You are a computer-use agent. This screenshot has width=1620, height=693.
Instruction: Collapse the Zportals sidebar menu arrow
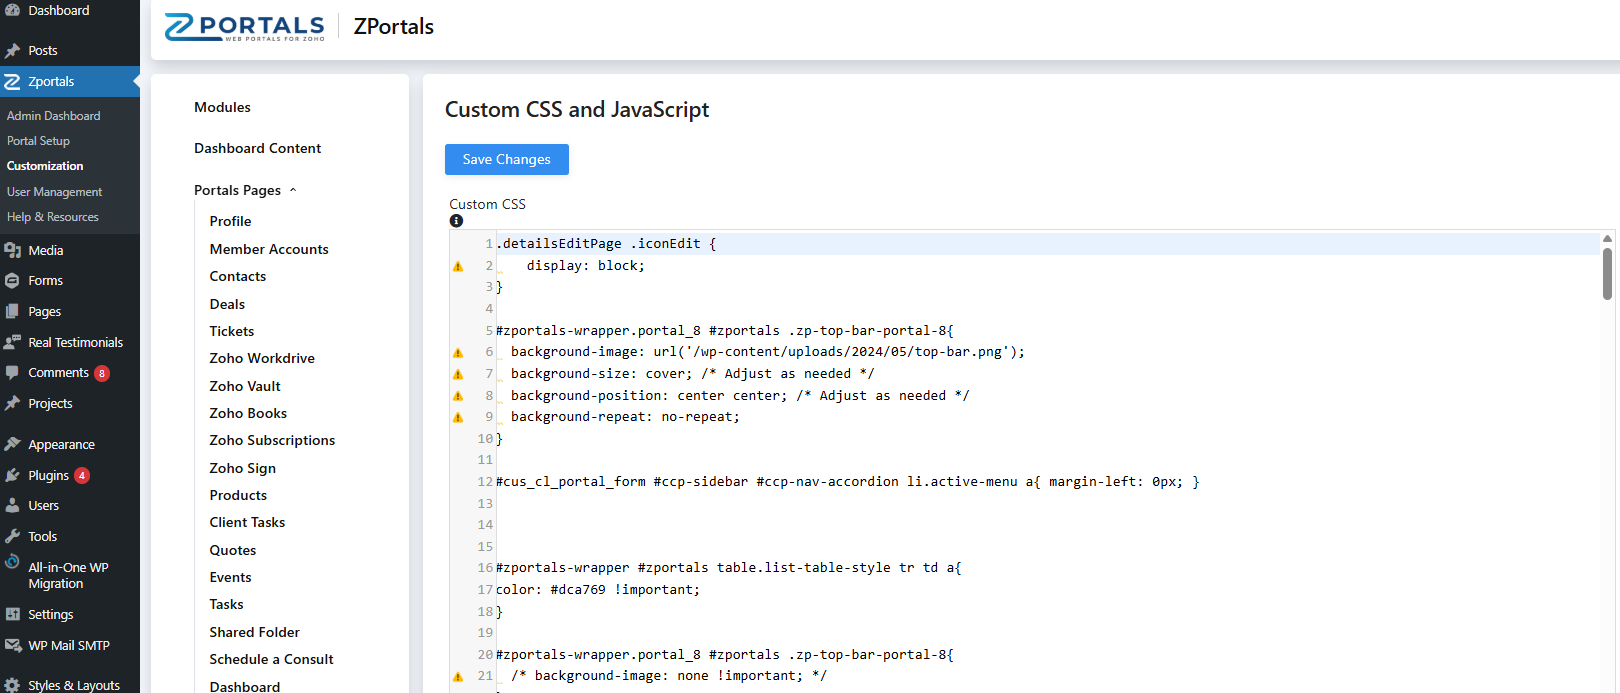[x=135, y=82]
